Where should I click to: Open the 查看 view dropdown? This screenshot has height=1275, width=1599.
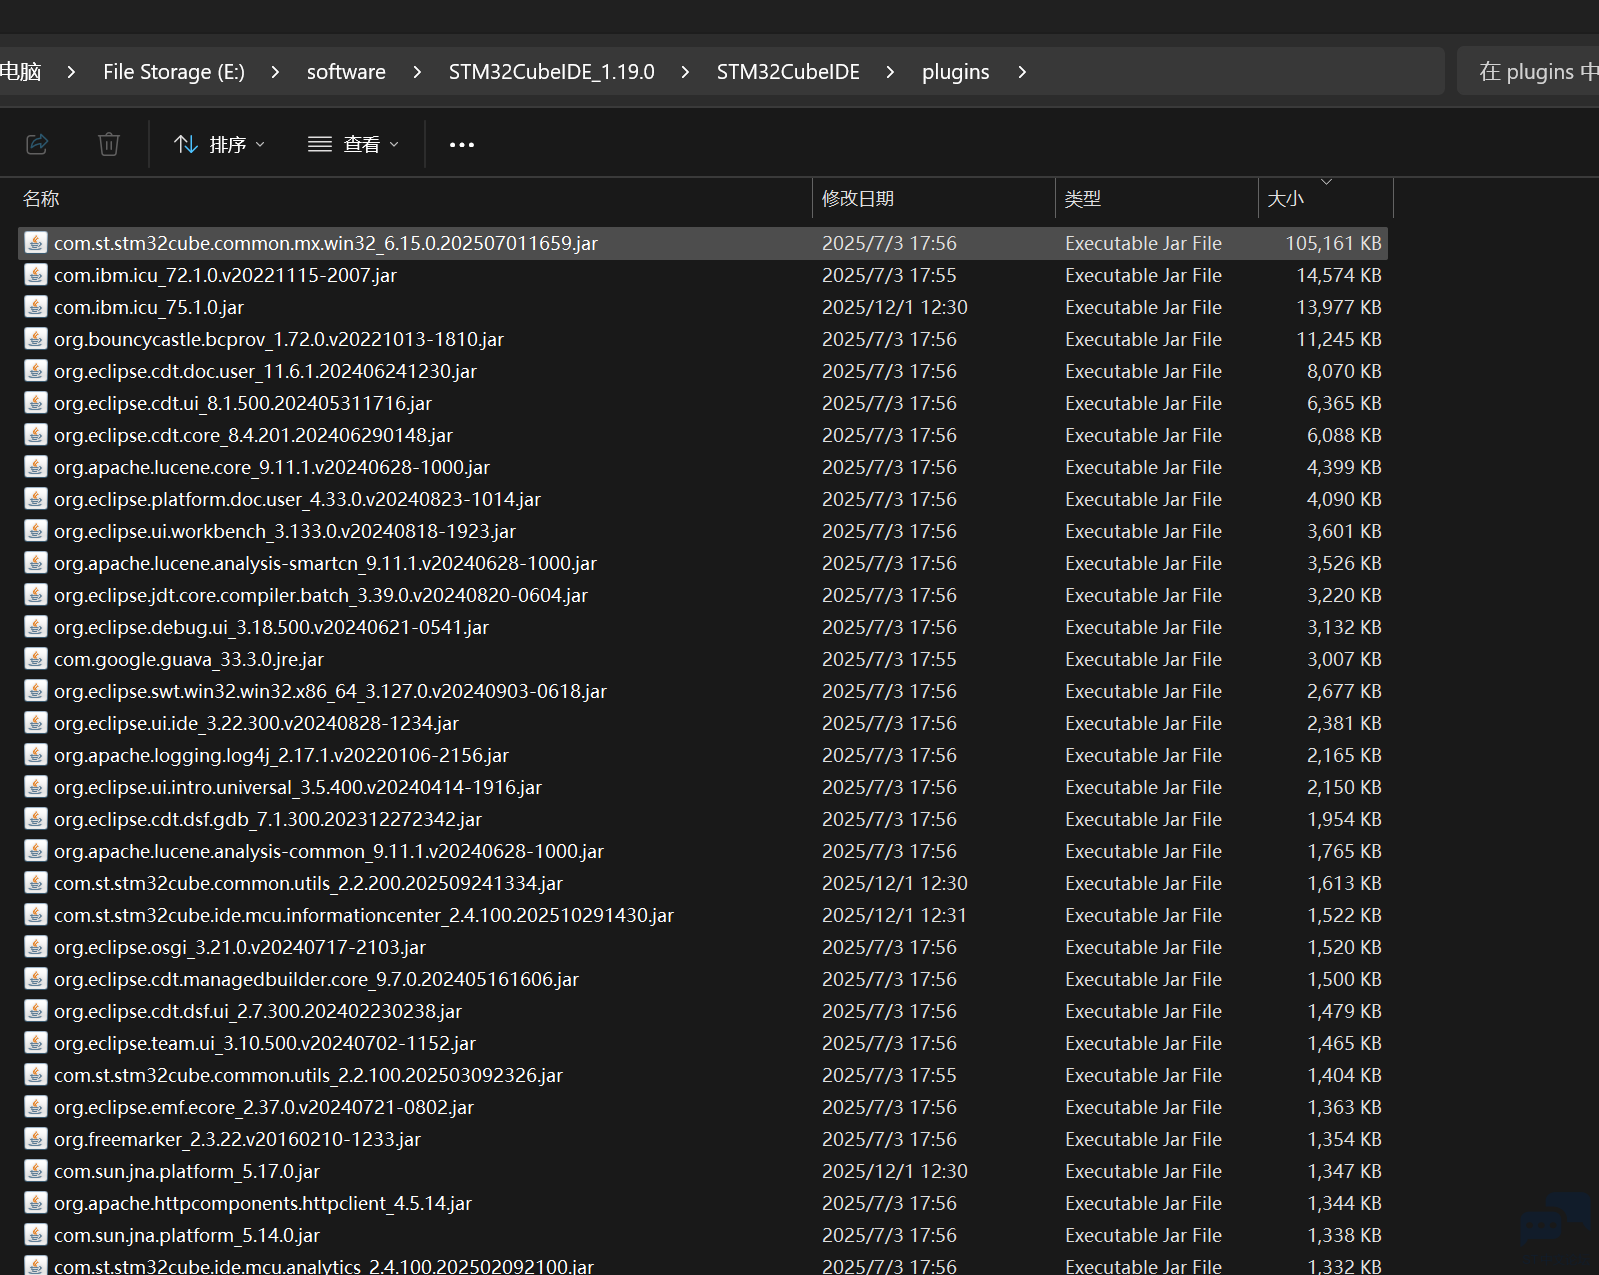pyautogui.click(x=353, y=145)
